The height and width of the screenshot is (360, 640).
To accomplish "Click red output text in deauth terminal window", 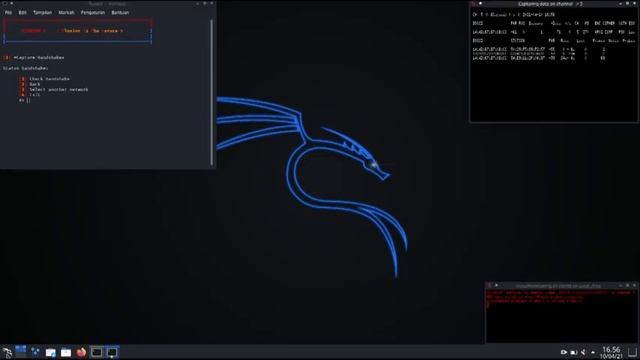I will point(559,297).
